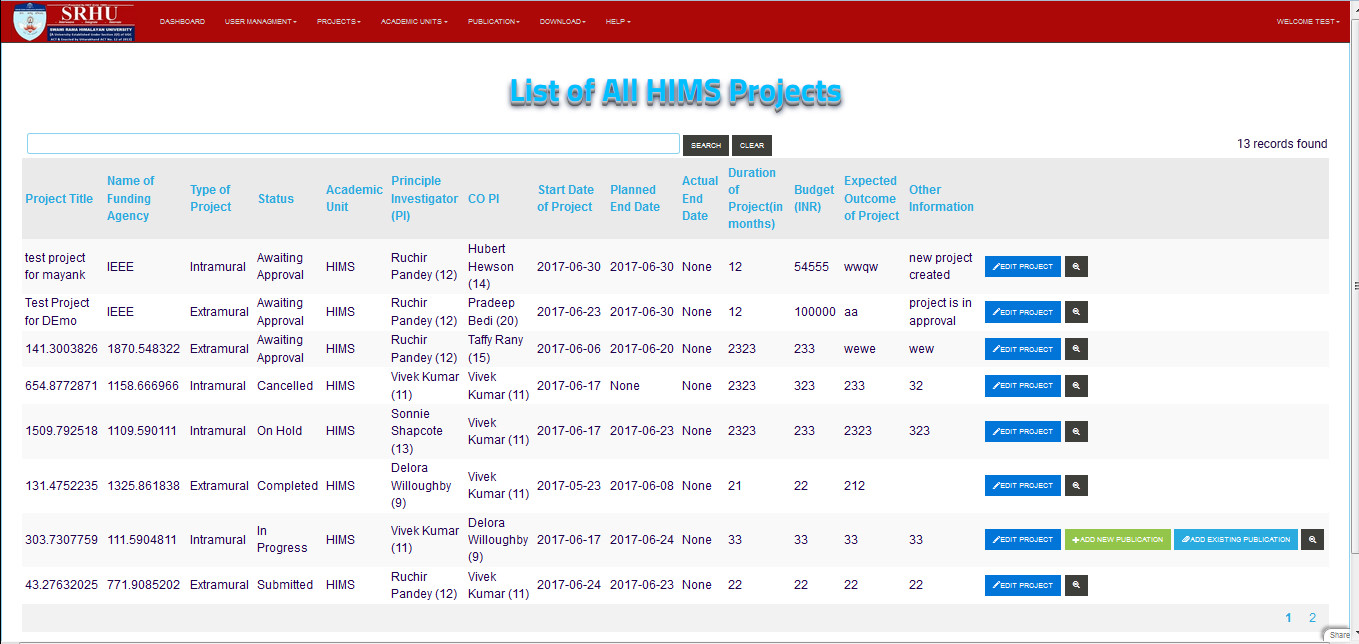Edit project 1509.792518

pos(1023,431)
